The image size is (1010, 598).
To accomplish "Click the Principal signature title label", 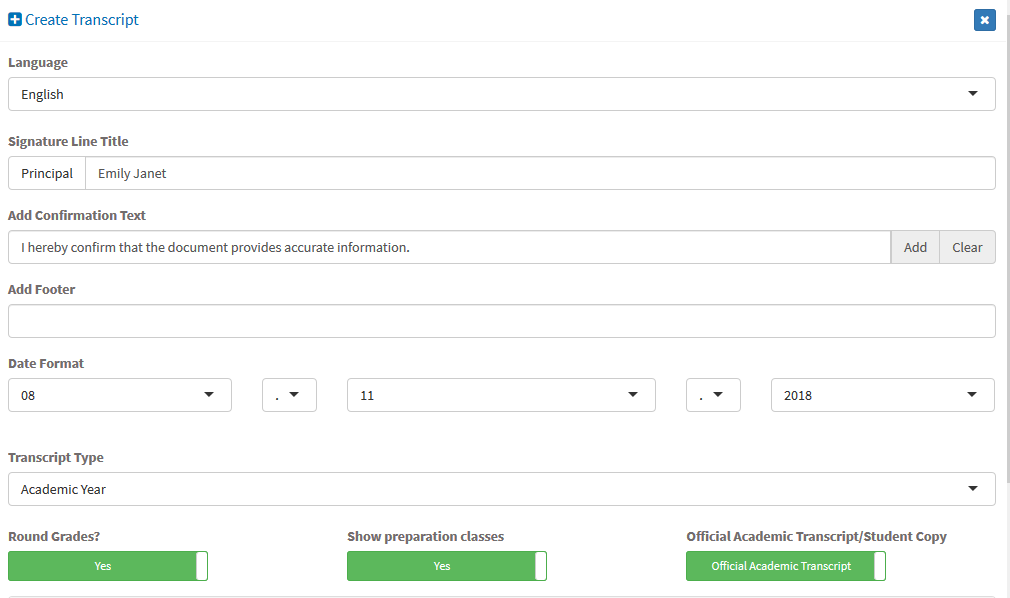I will pos(47,173).
